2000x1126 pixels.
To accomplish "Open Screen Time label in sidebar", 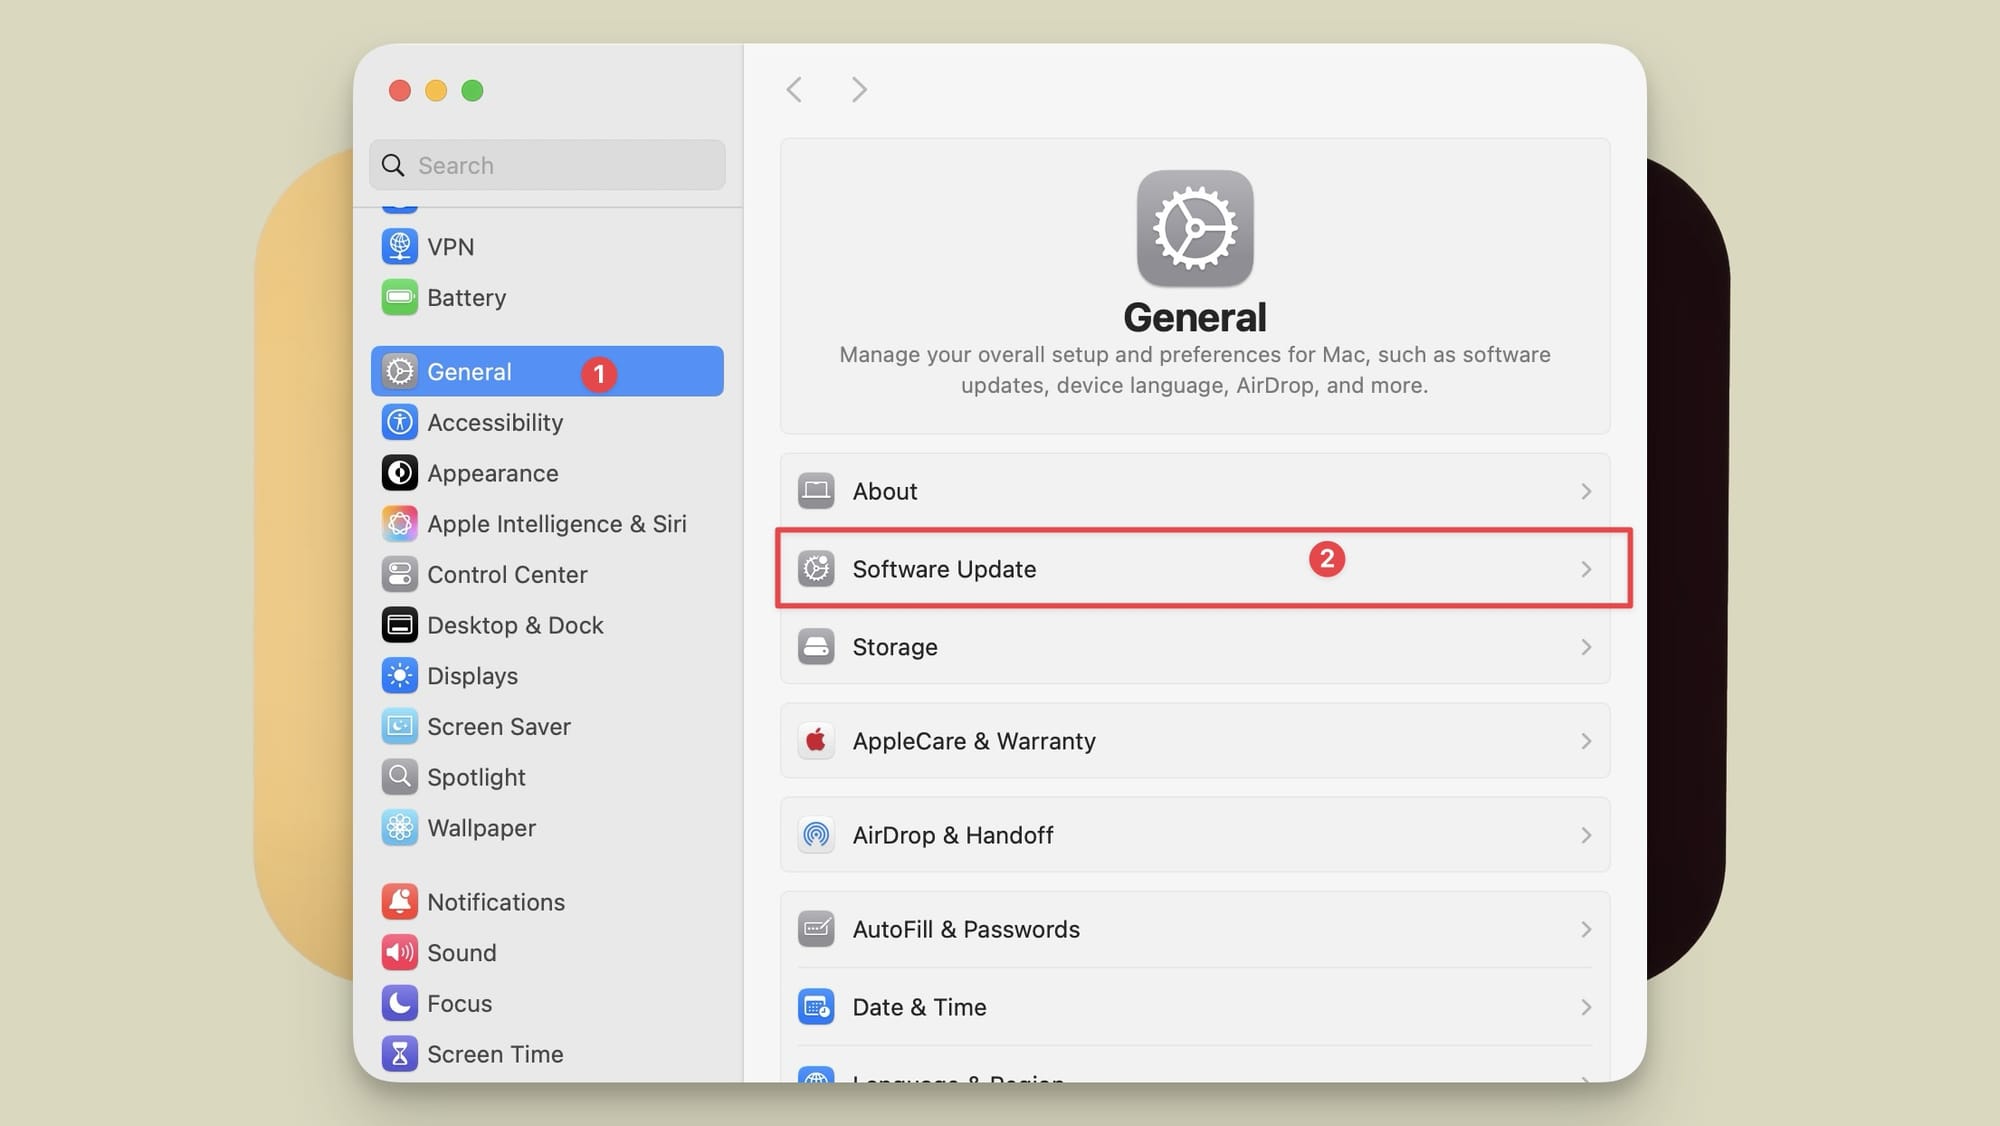I will coord(495,1054).
